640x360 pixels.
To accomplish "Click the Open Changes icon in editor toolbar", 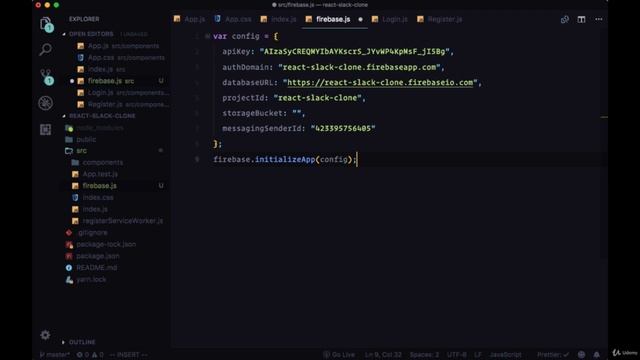I will coord(564,19).
